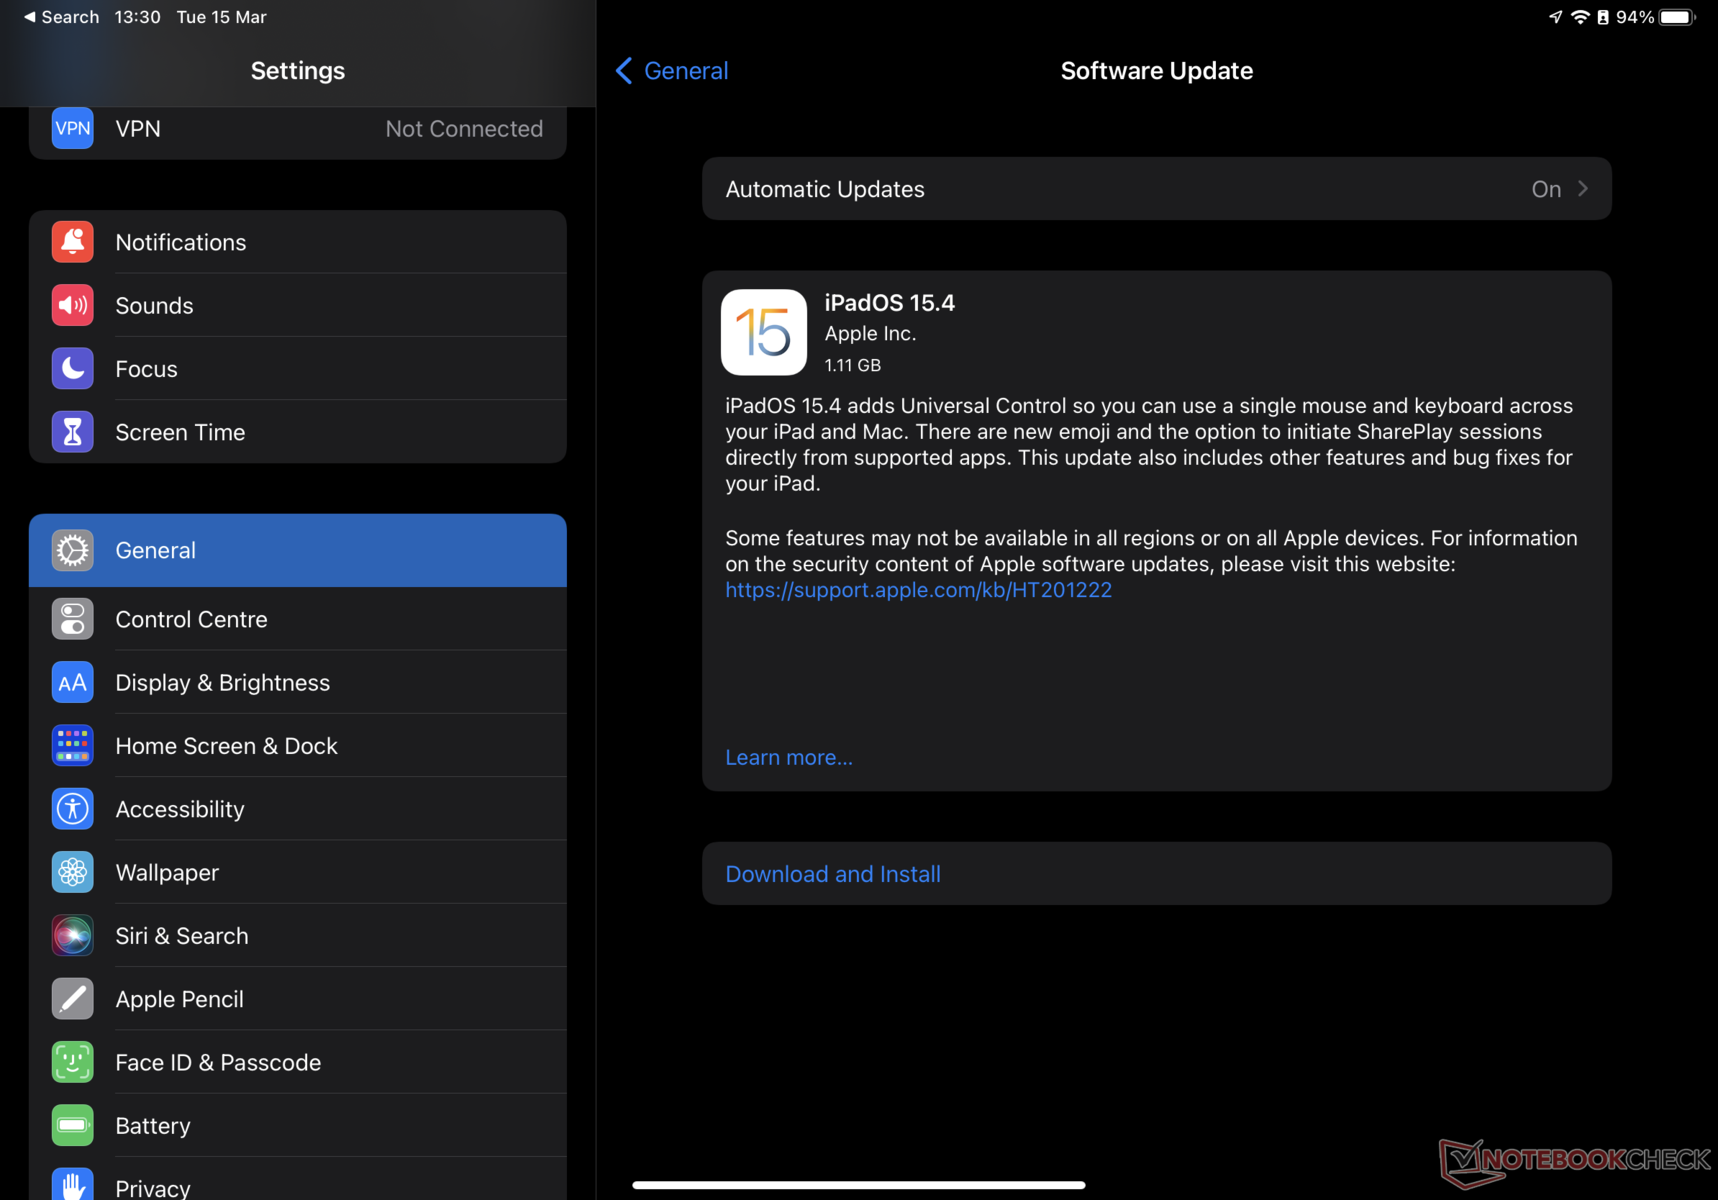Tap the Screen Time hourglass icon
The image size is (1718, 1200).
click(73, 432)
